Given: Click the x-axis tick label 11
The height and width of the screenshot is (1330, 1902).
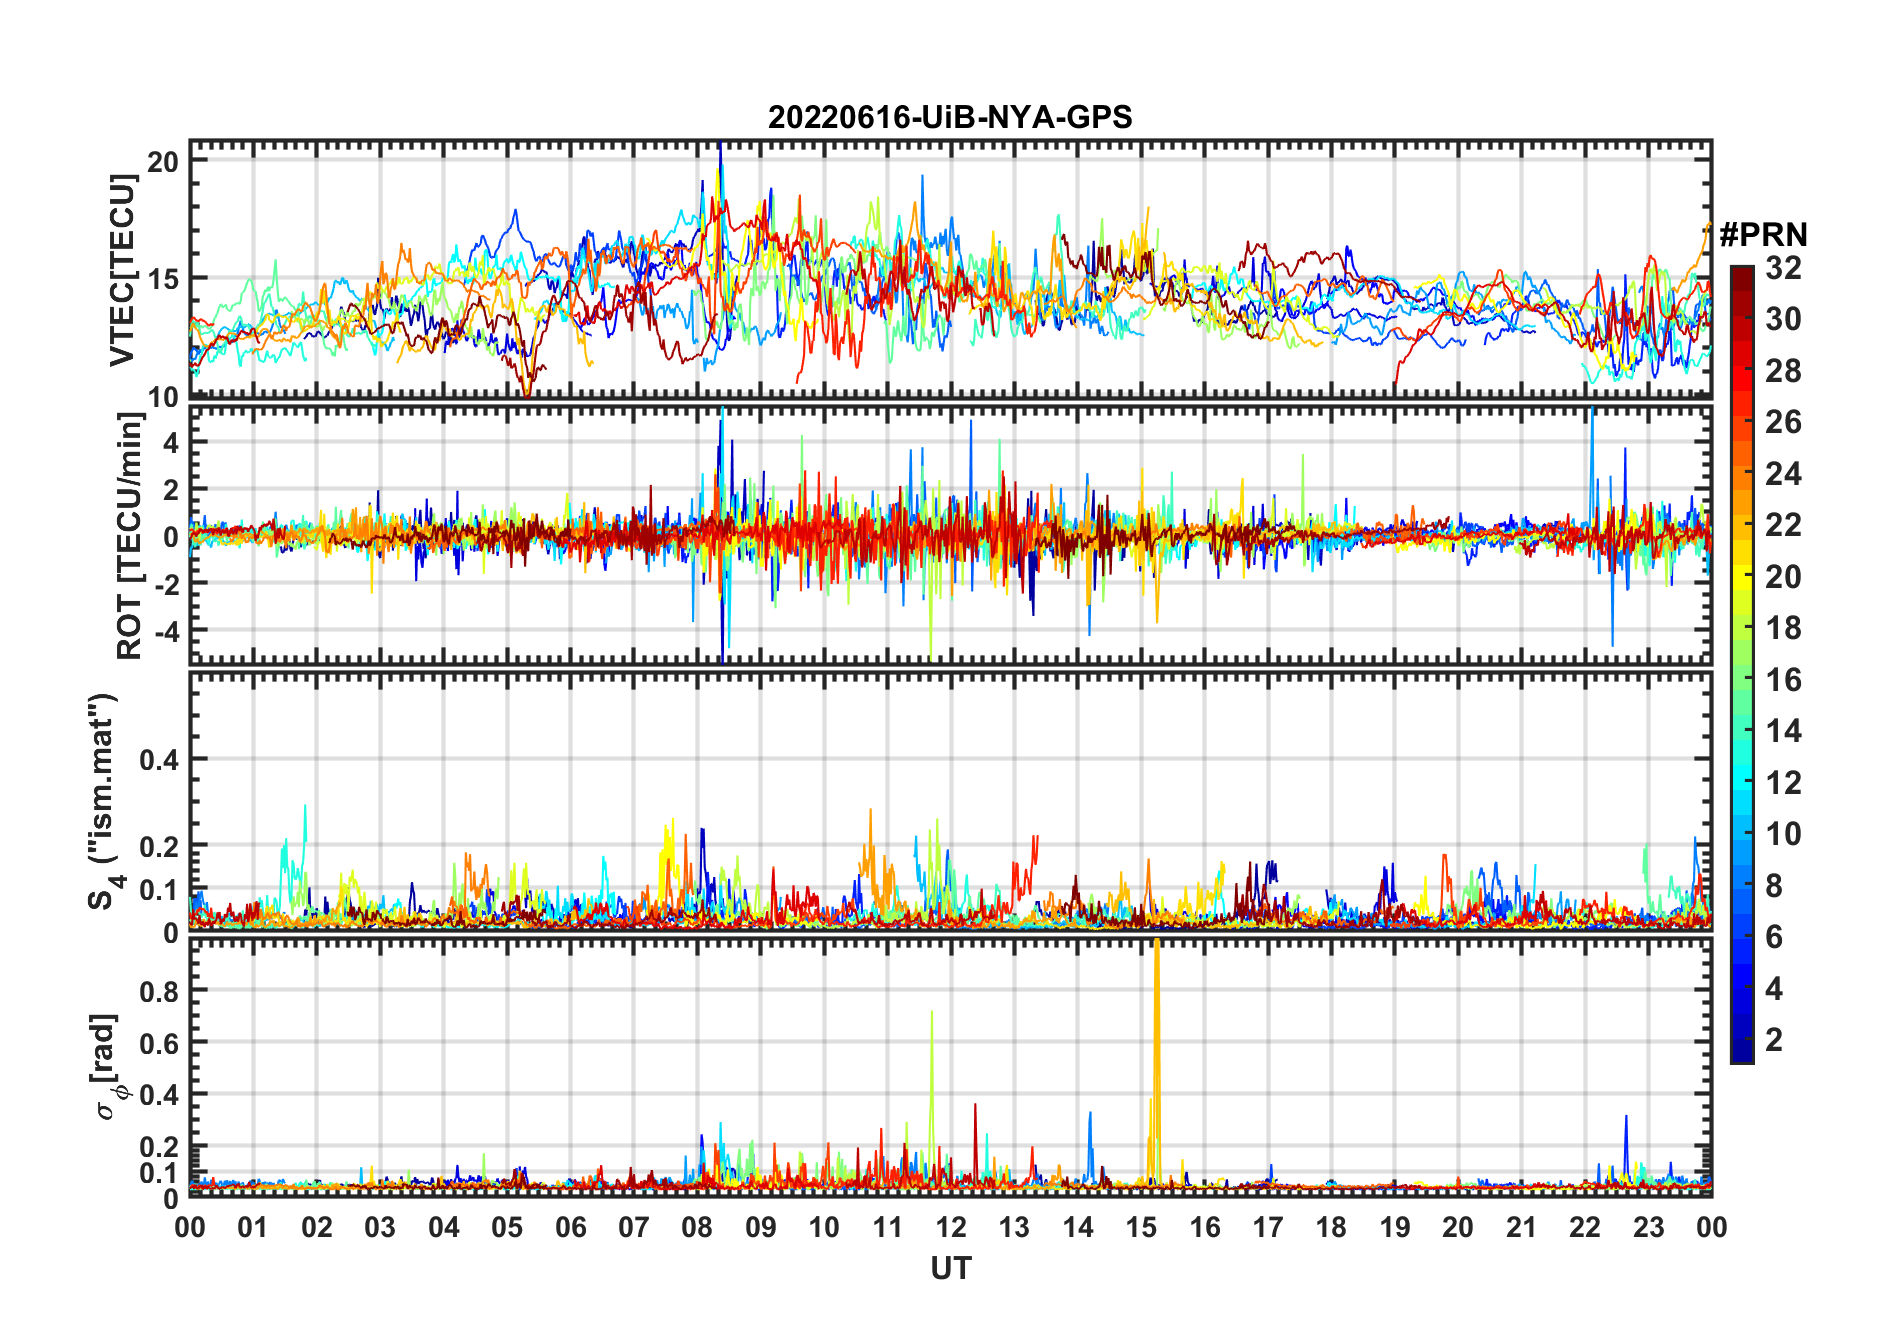Looking at the screenshot, I should tap(888, 1227).
